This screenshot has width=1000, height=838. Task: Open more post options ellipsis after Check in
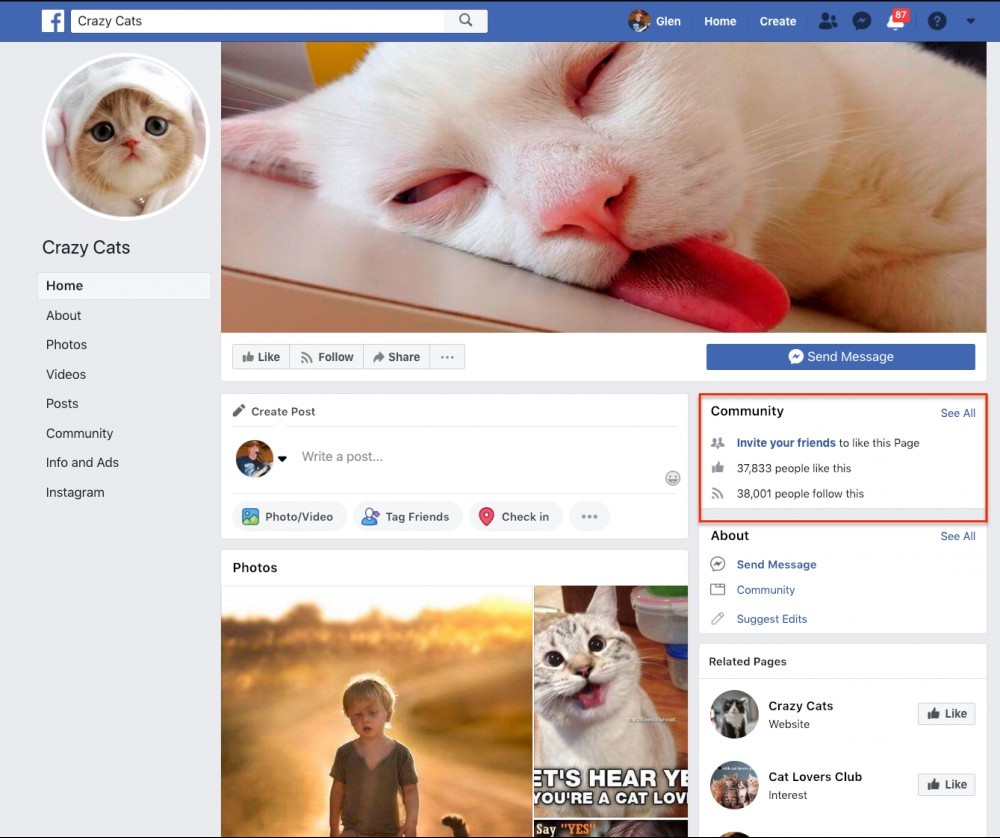589,516
